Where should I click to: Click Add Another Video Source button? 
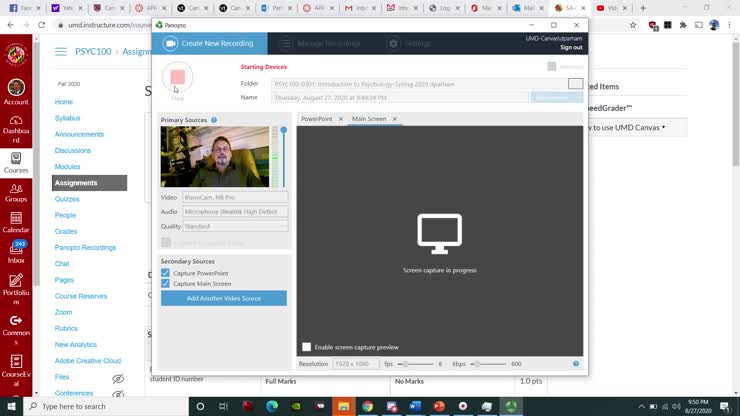pyautogui.click(x=223, y=298)
